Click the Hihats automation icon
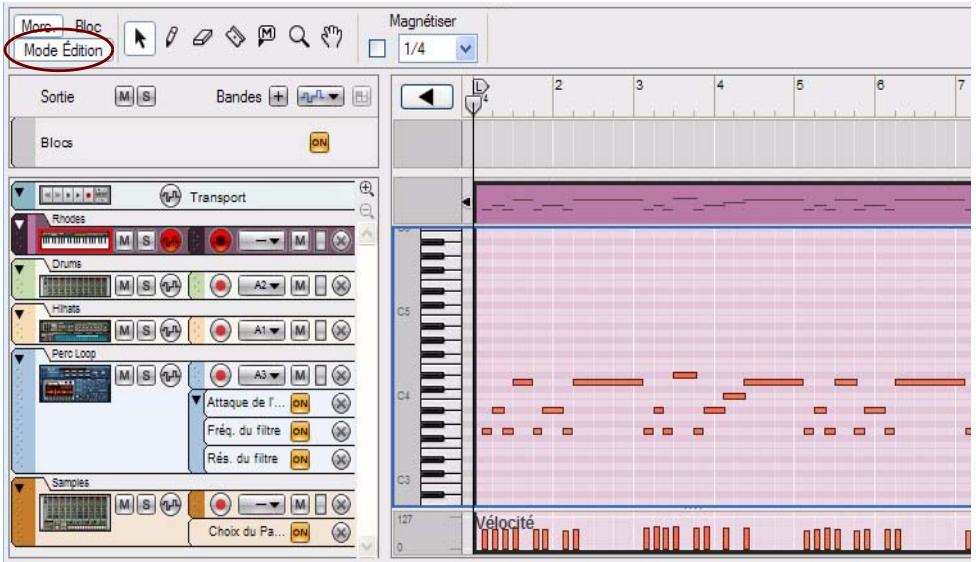The height and width of the screenshot is (562, 976). [171, 330]
